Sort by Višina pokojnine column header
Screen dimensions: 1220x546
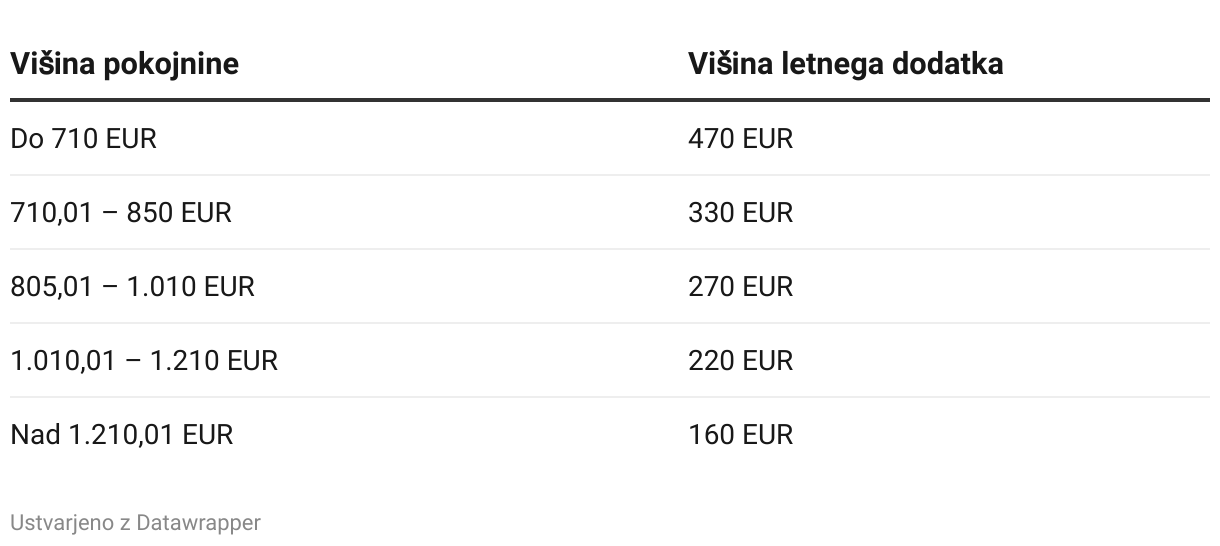coord(124,64)
